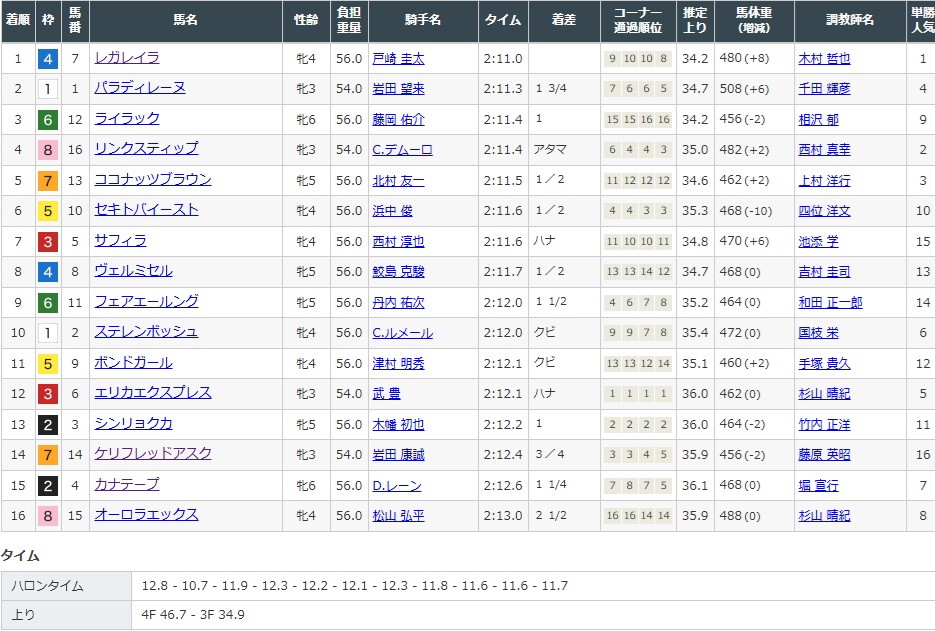
Task: Select jockey C.ルメール link
Action: (x=401, y=332)
